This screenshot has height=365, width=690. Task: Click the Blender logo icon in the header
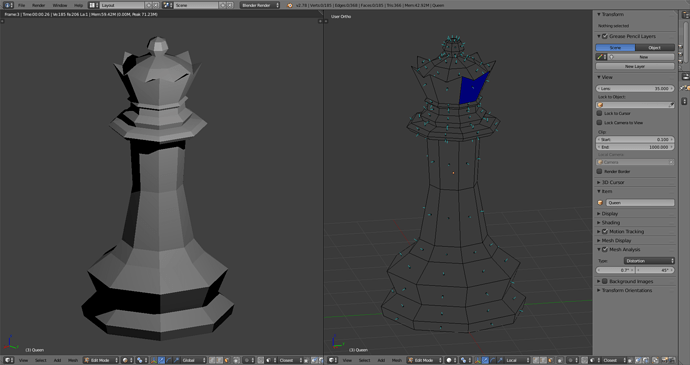(x=290, y=5)
